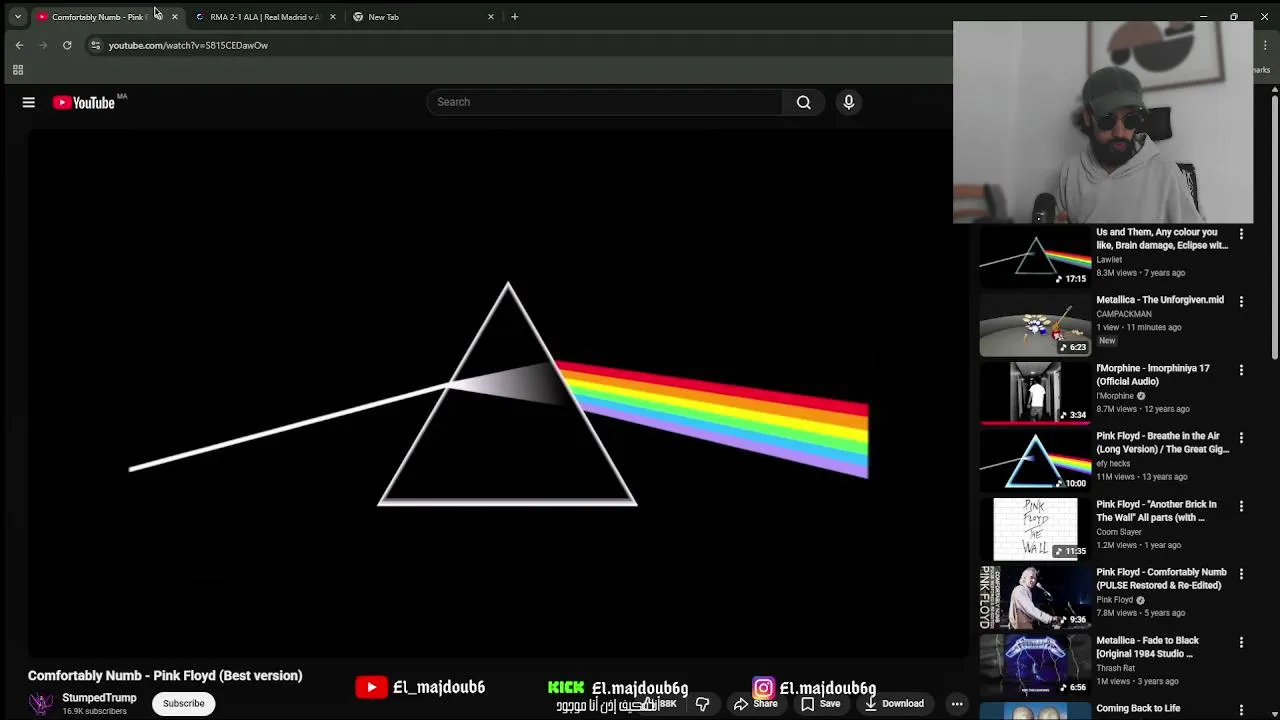
Task: Open options for Fade to Black video
Action: 1241,642
